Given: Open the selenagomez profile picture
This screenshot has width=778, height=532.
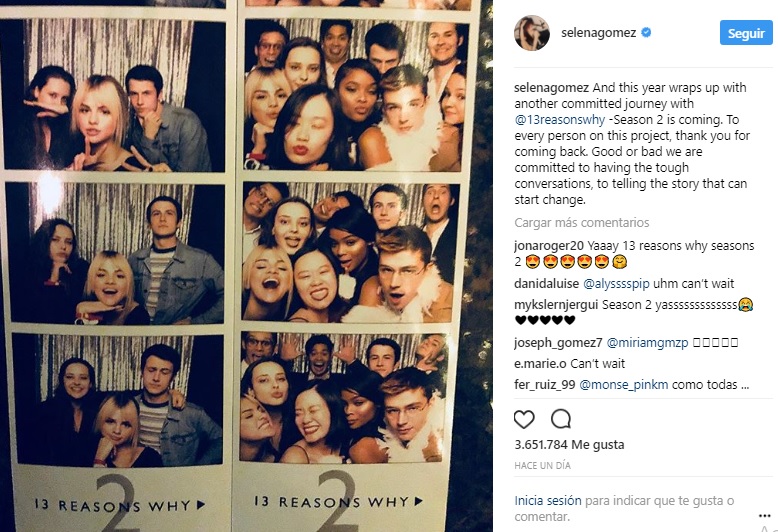Looking at the screenshot, I should [532, 33].
